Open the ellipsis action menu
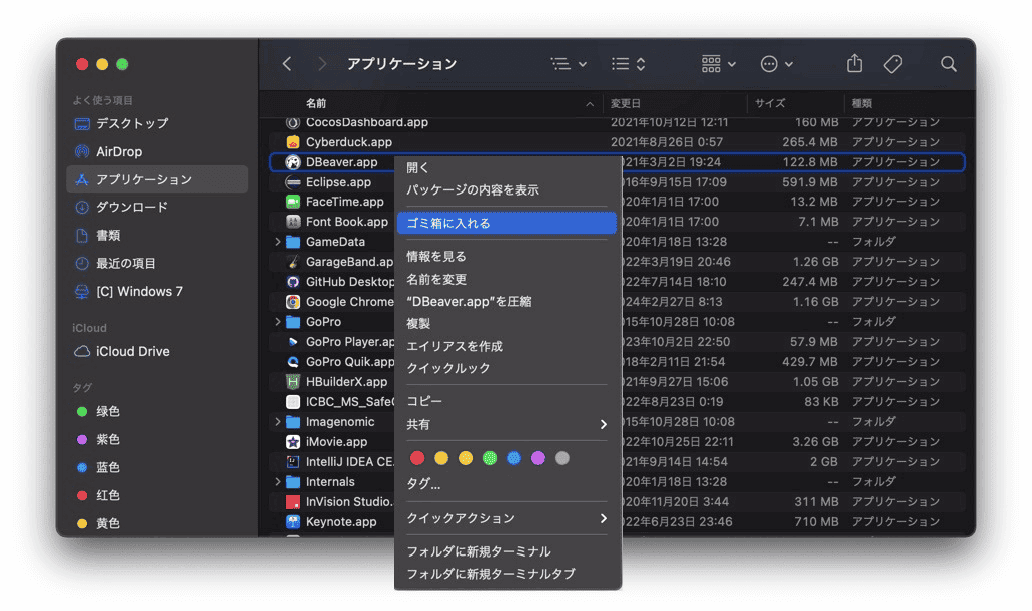This screenshot has height=611, width=1032. [x=776, y=64]
